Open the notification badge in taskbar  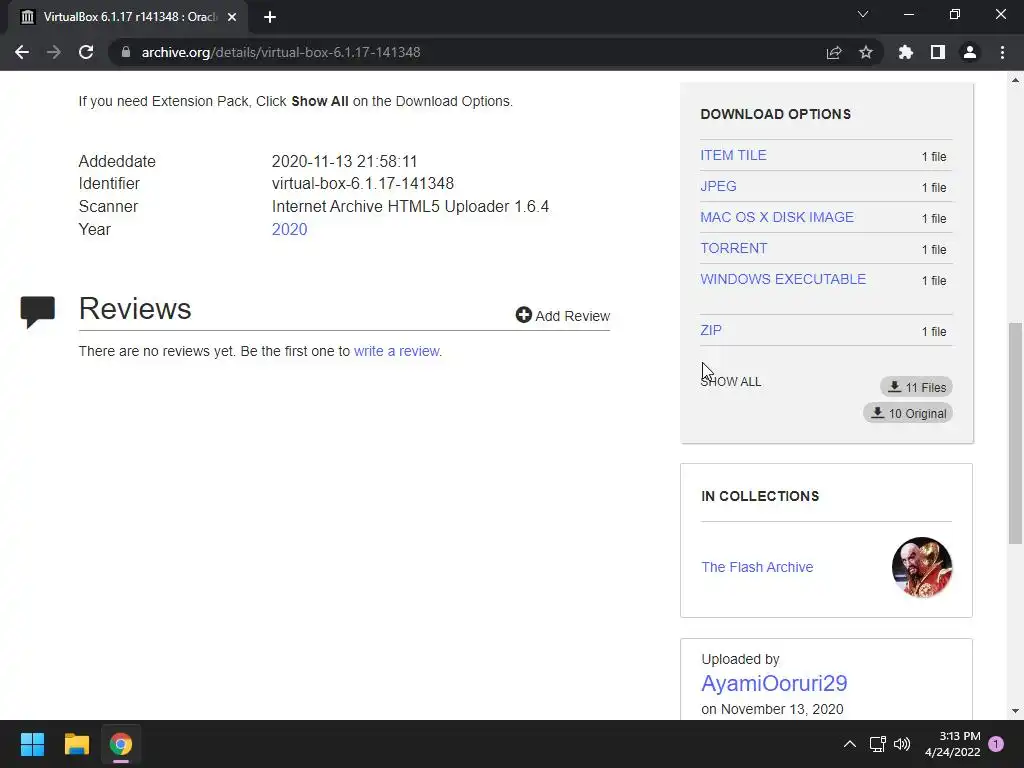[996, 744]
